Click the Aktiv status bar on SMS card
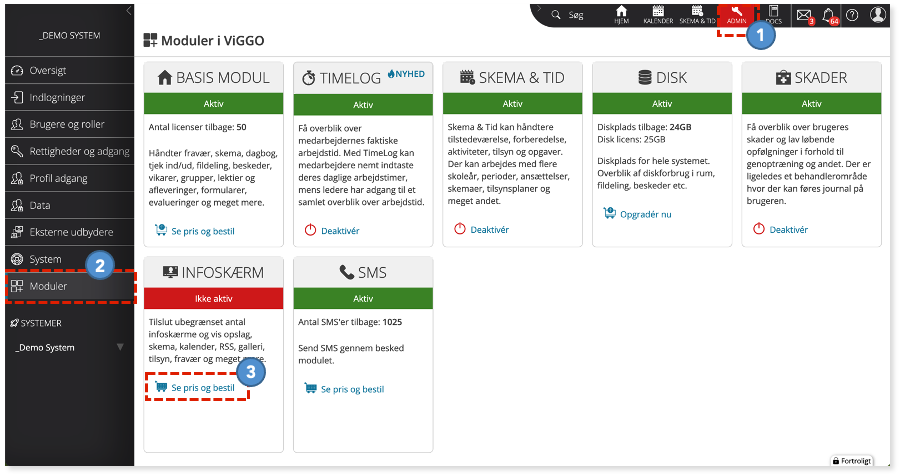This screenshot has width=900, height=474. point(363,298)
